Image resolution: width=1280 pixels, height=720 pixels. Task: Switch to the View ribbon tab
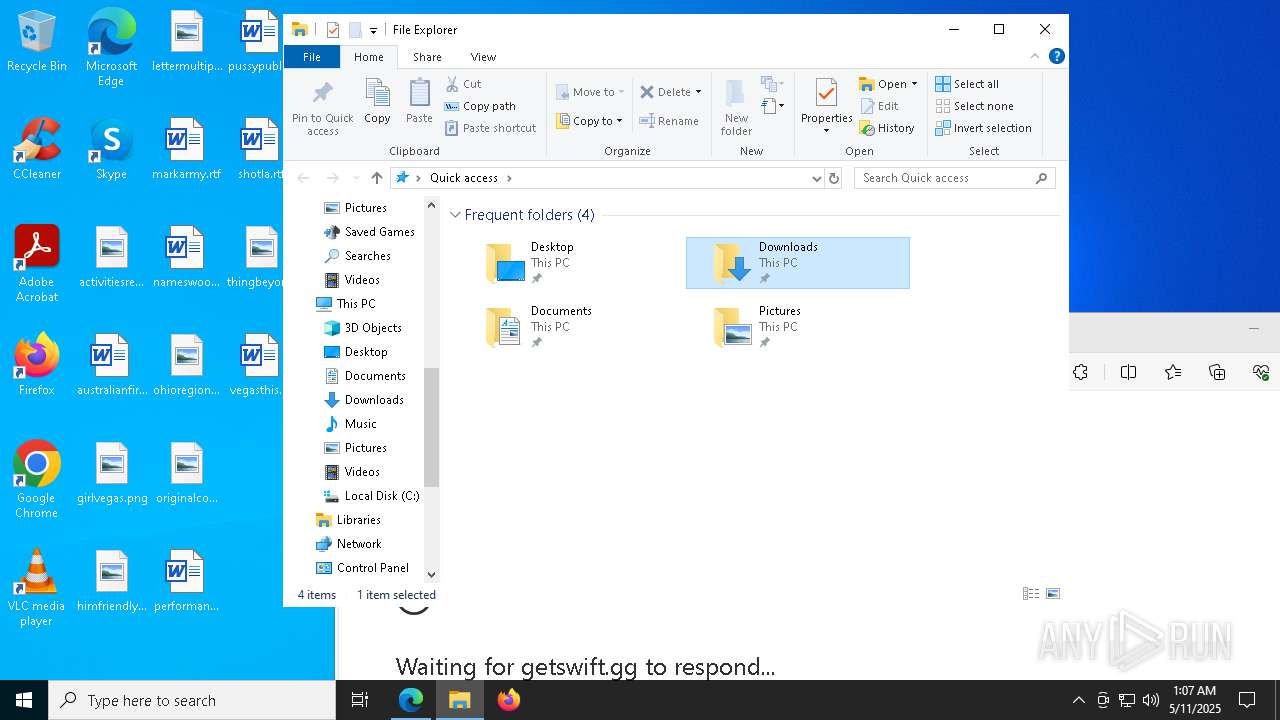click(x=483, y=57)
